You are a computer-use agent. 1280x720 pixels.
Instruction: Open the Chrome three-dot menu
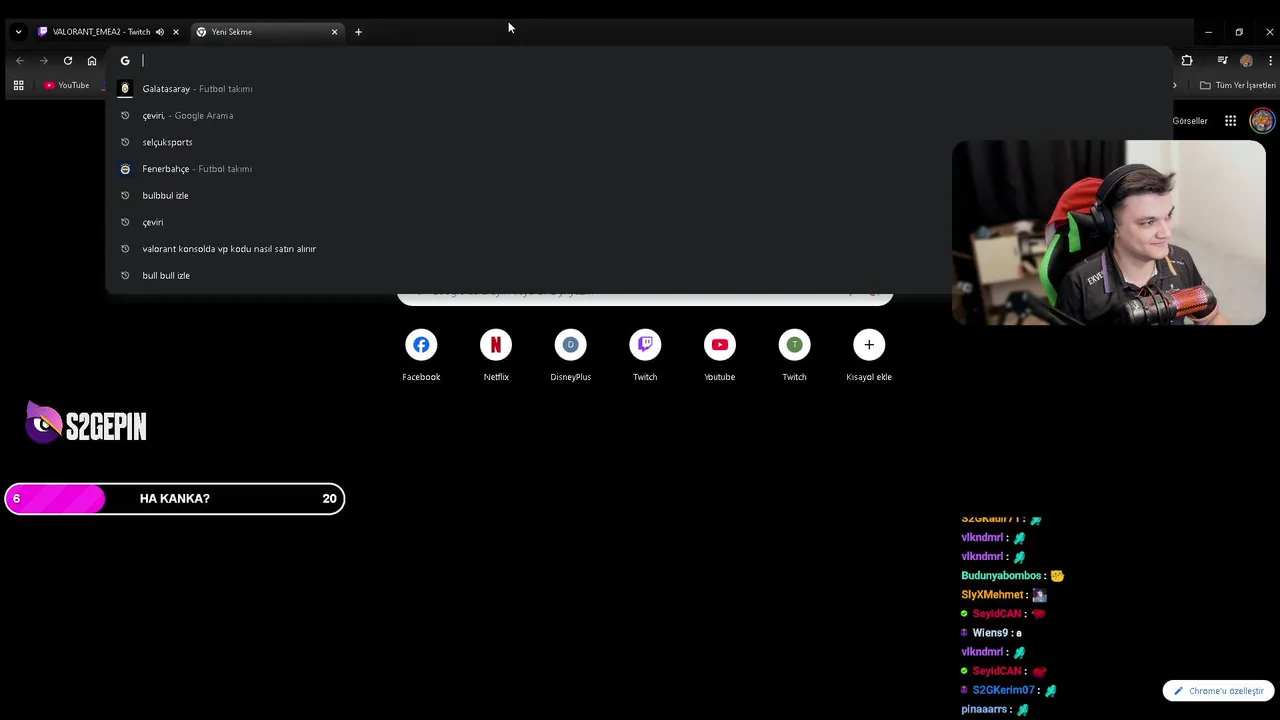point(1269,61)
